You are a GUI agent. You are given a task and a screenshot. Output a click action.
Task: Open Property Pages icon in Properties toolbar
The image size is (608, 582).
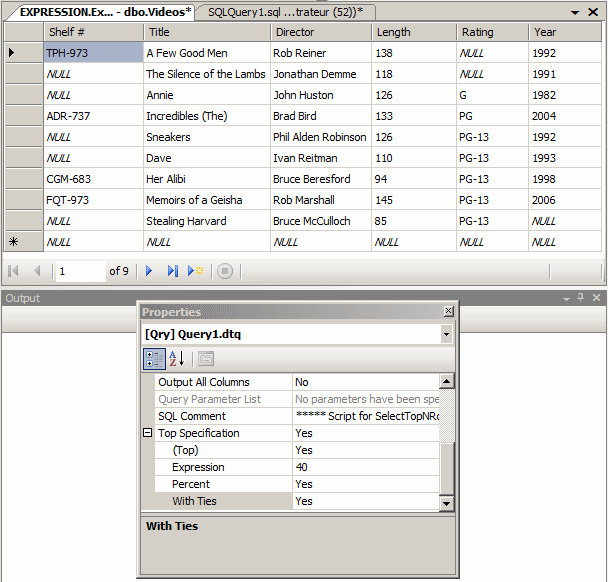pos(206,359)
